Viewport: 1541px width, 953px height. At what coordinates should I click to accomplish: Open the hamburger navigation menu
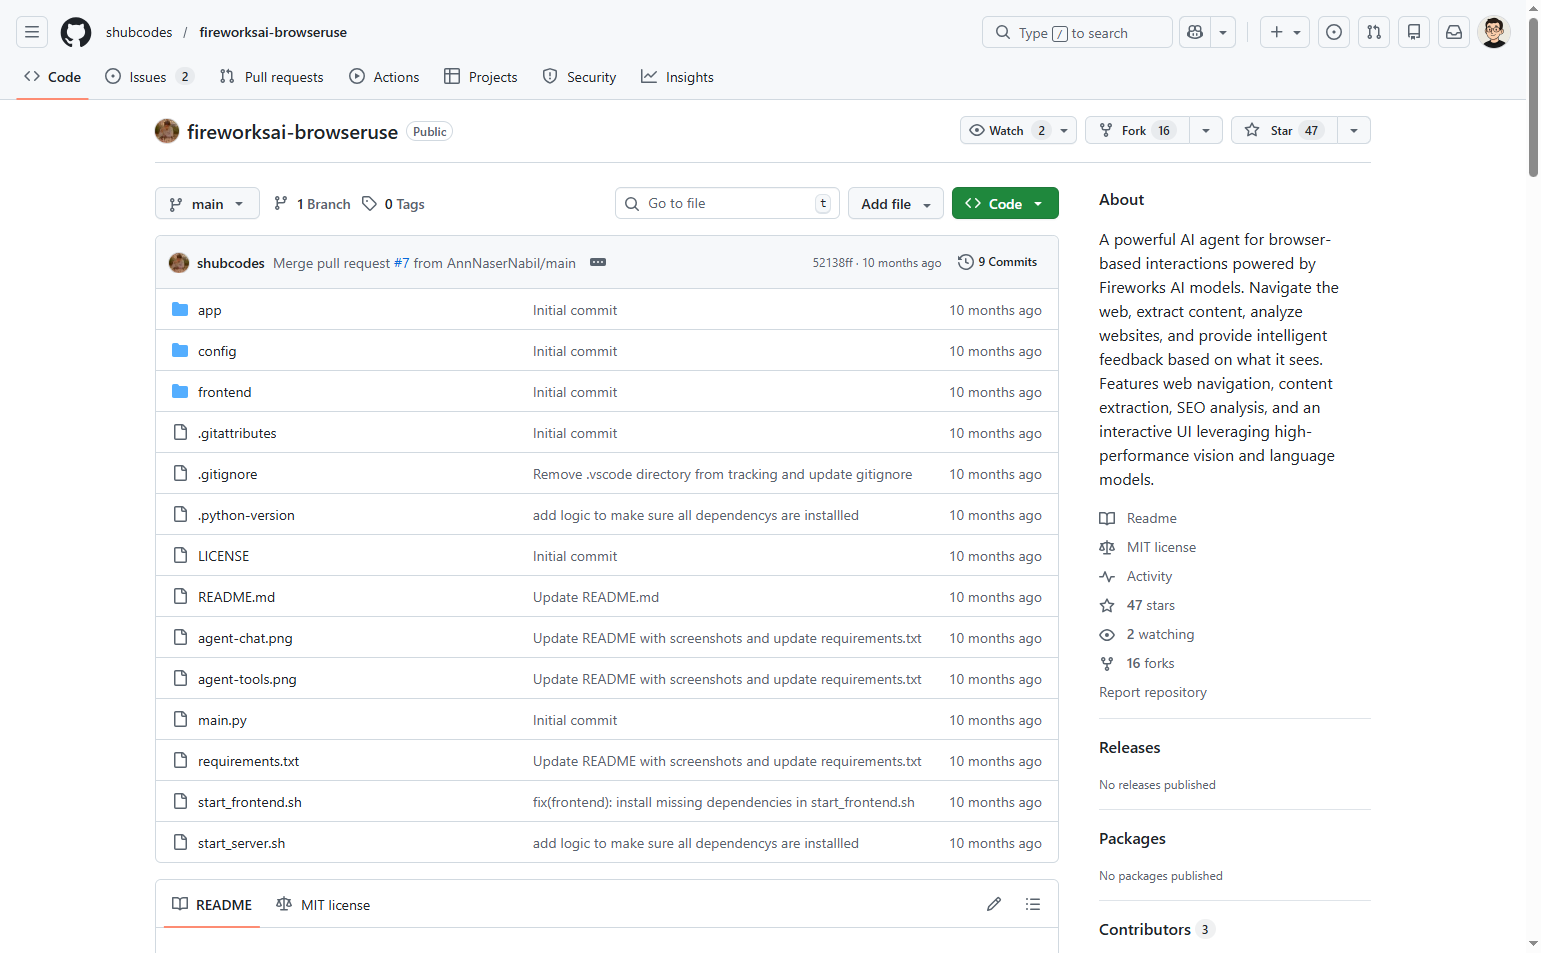[x=32, y=32]
